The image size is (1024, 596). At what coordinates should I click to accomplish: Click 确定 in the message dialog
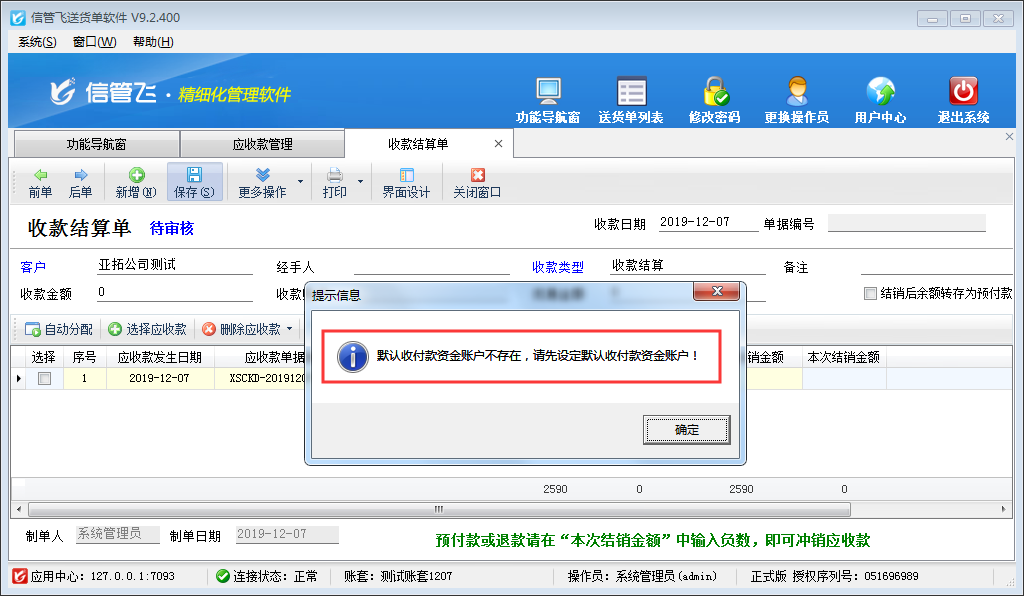tap(687, 430)
